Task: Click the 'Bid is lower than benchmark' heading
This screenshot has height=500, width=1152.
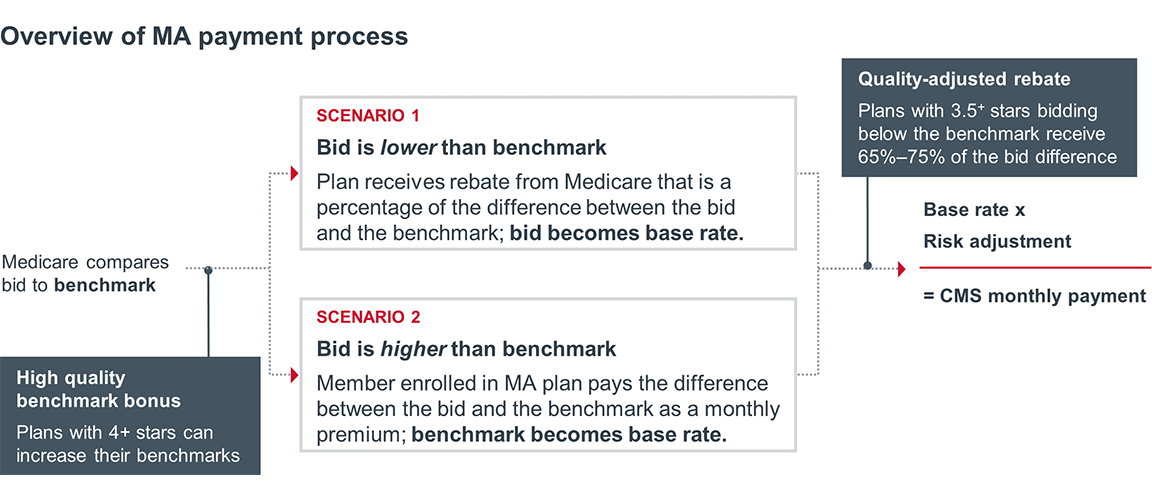Action: [x=462, y=148]
